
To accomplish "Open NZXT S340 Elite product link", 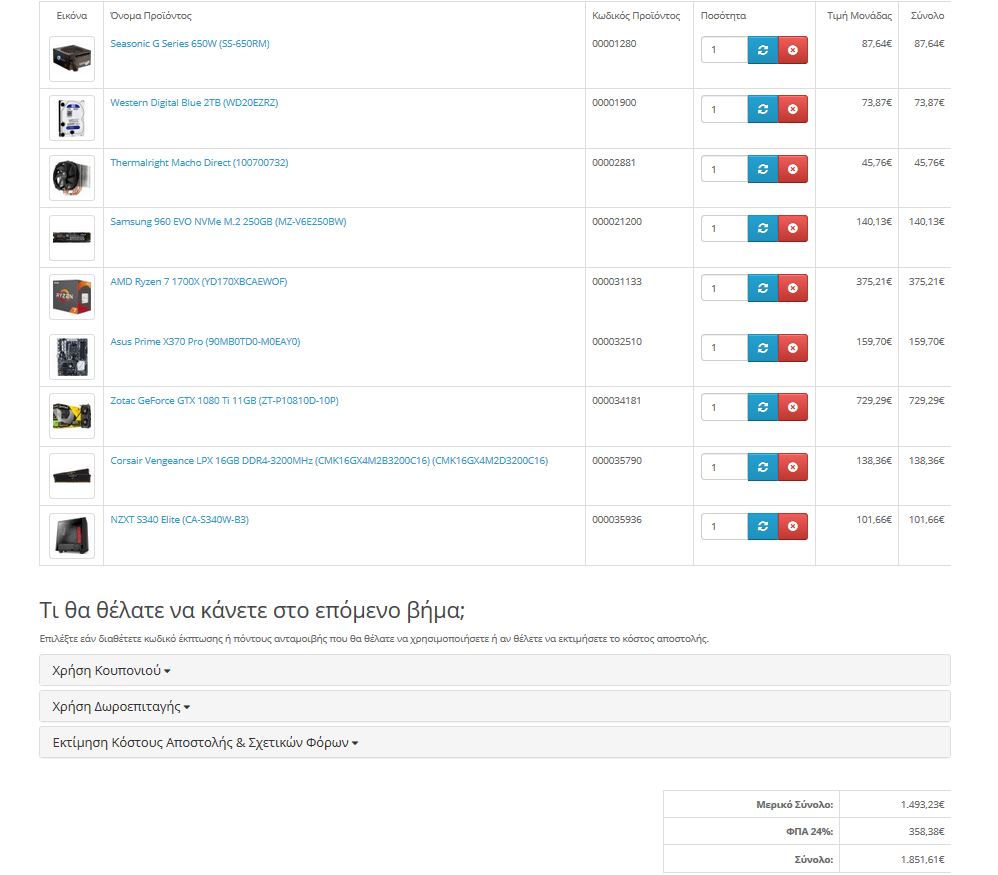I will [179, 519].
